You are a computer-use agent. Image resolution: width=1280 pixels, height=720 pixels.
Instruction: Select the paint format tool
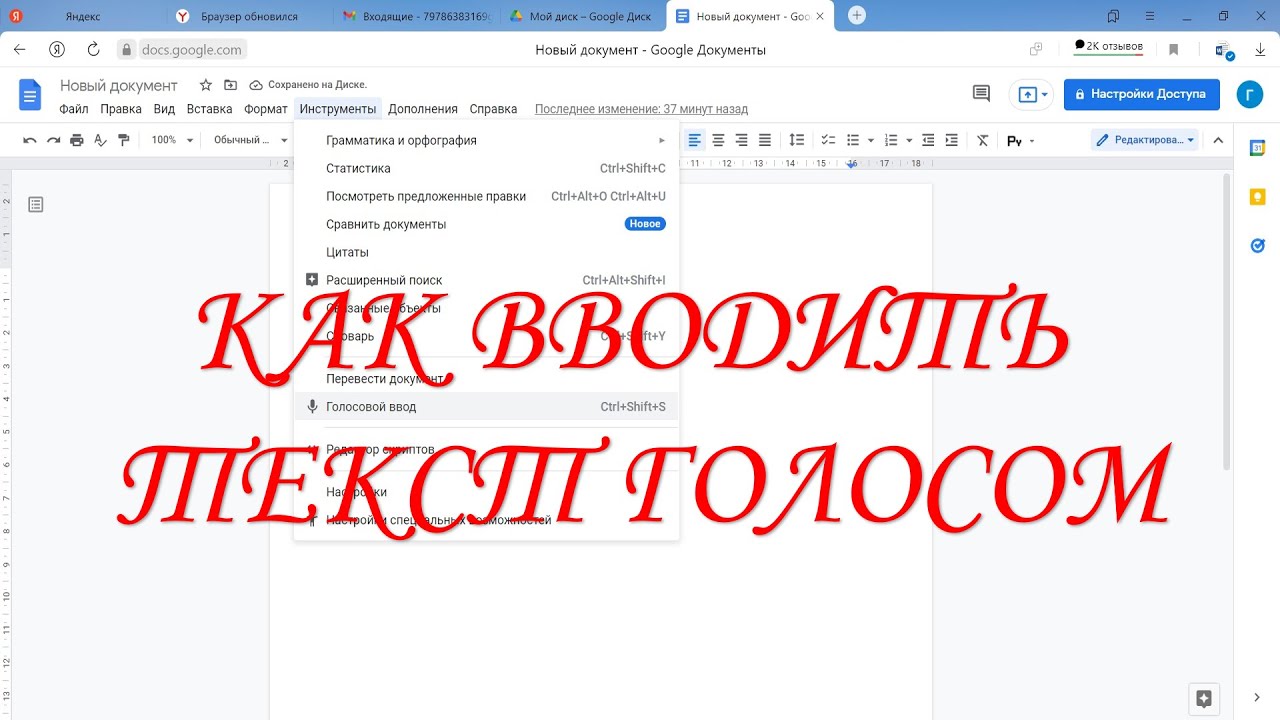[x=124, y=140]
